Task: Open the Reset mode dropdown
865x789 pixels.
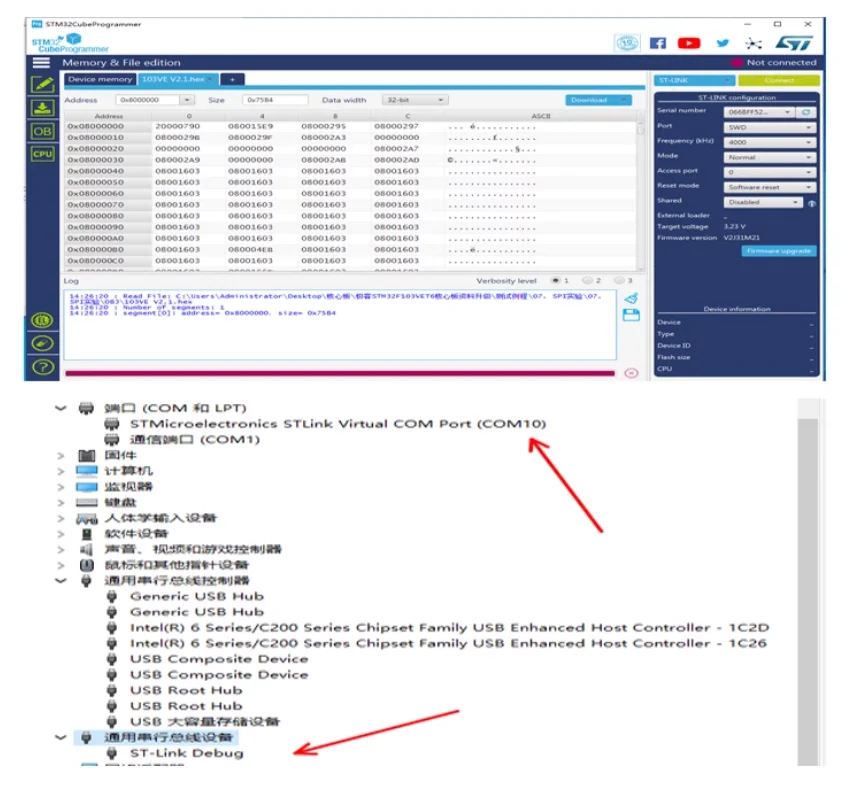Action: click(x=770, y=187)
